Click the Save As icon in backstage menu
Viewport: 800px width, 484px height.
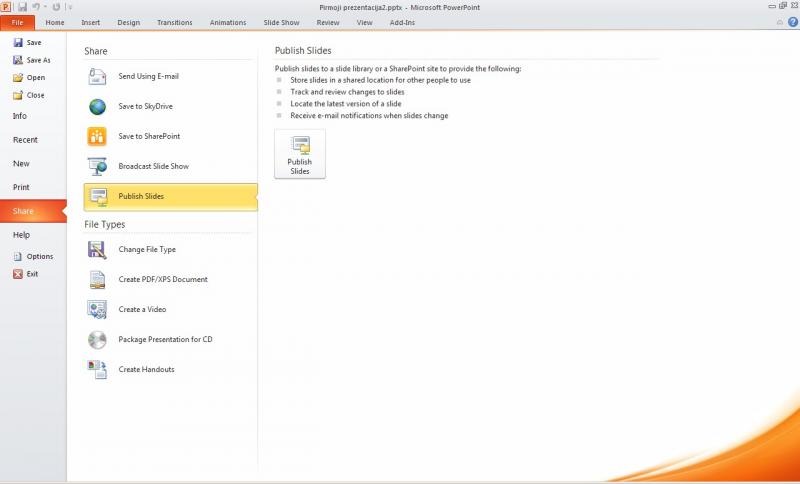tap(18, 60)
